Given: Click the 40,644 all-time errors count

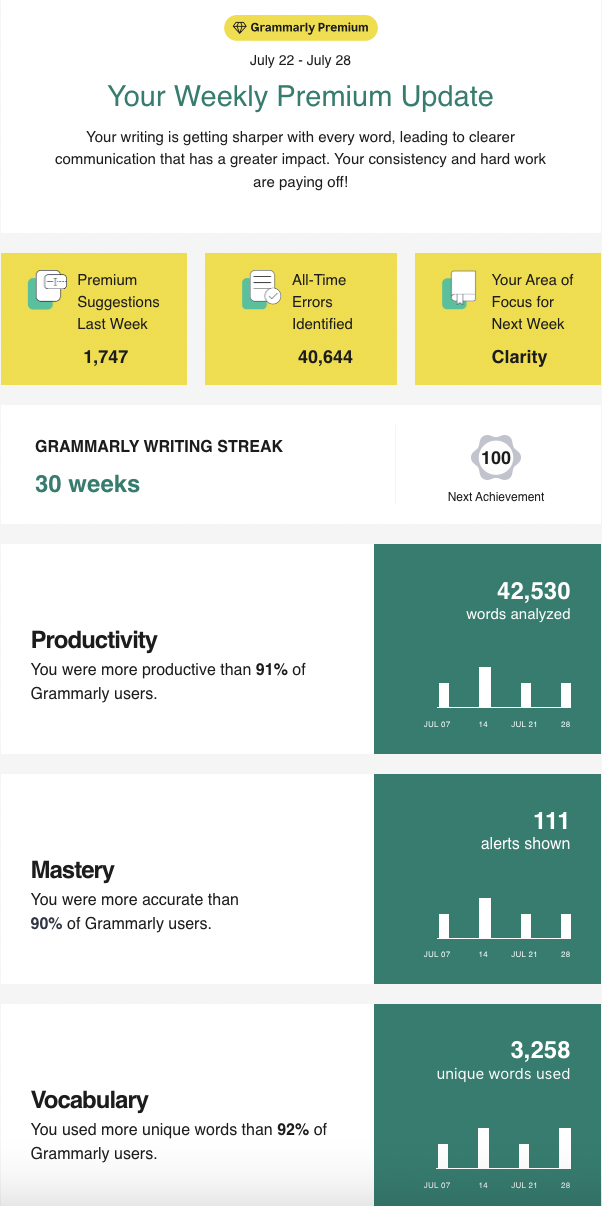Looking at the screenshot, I should (325, 356).
